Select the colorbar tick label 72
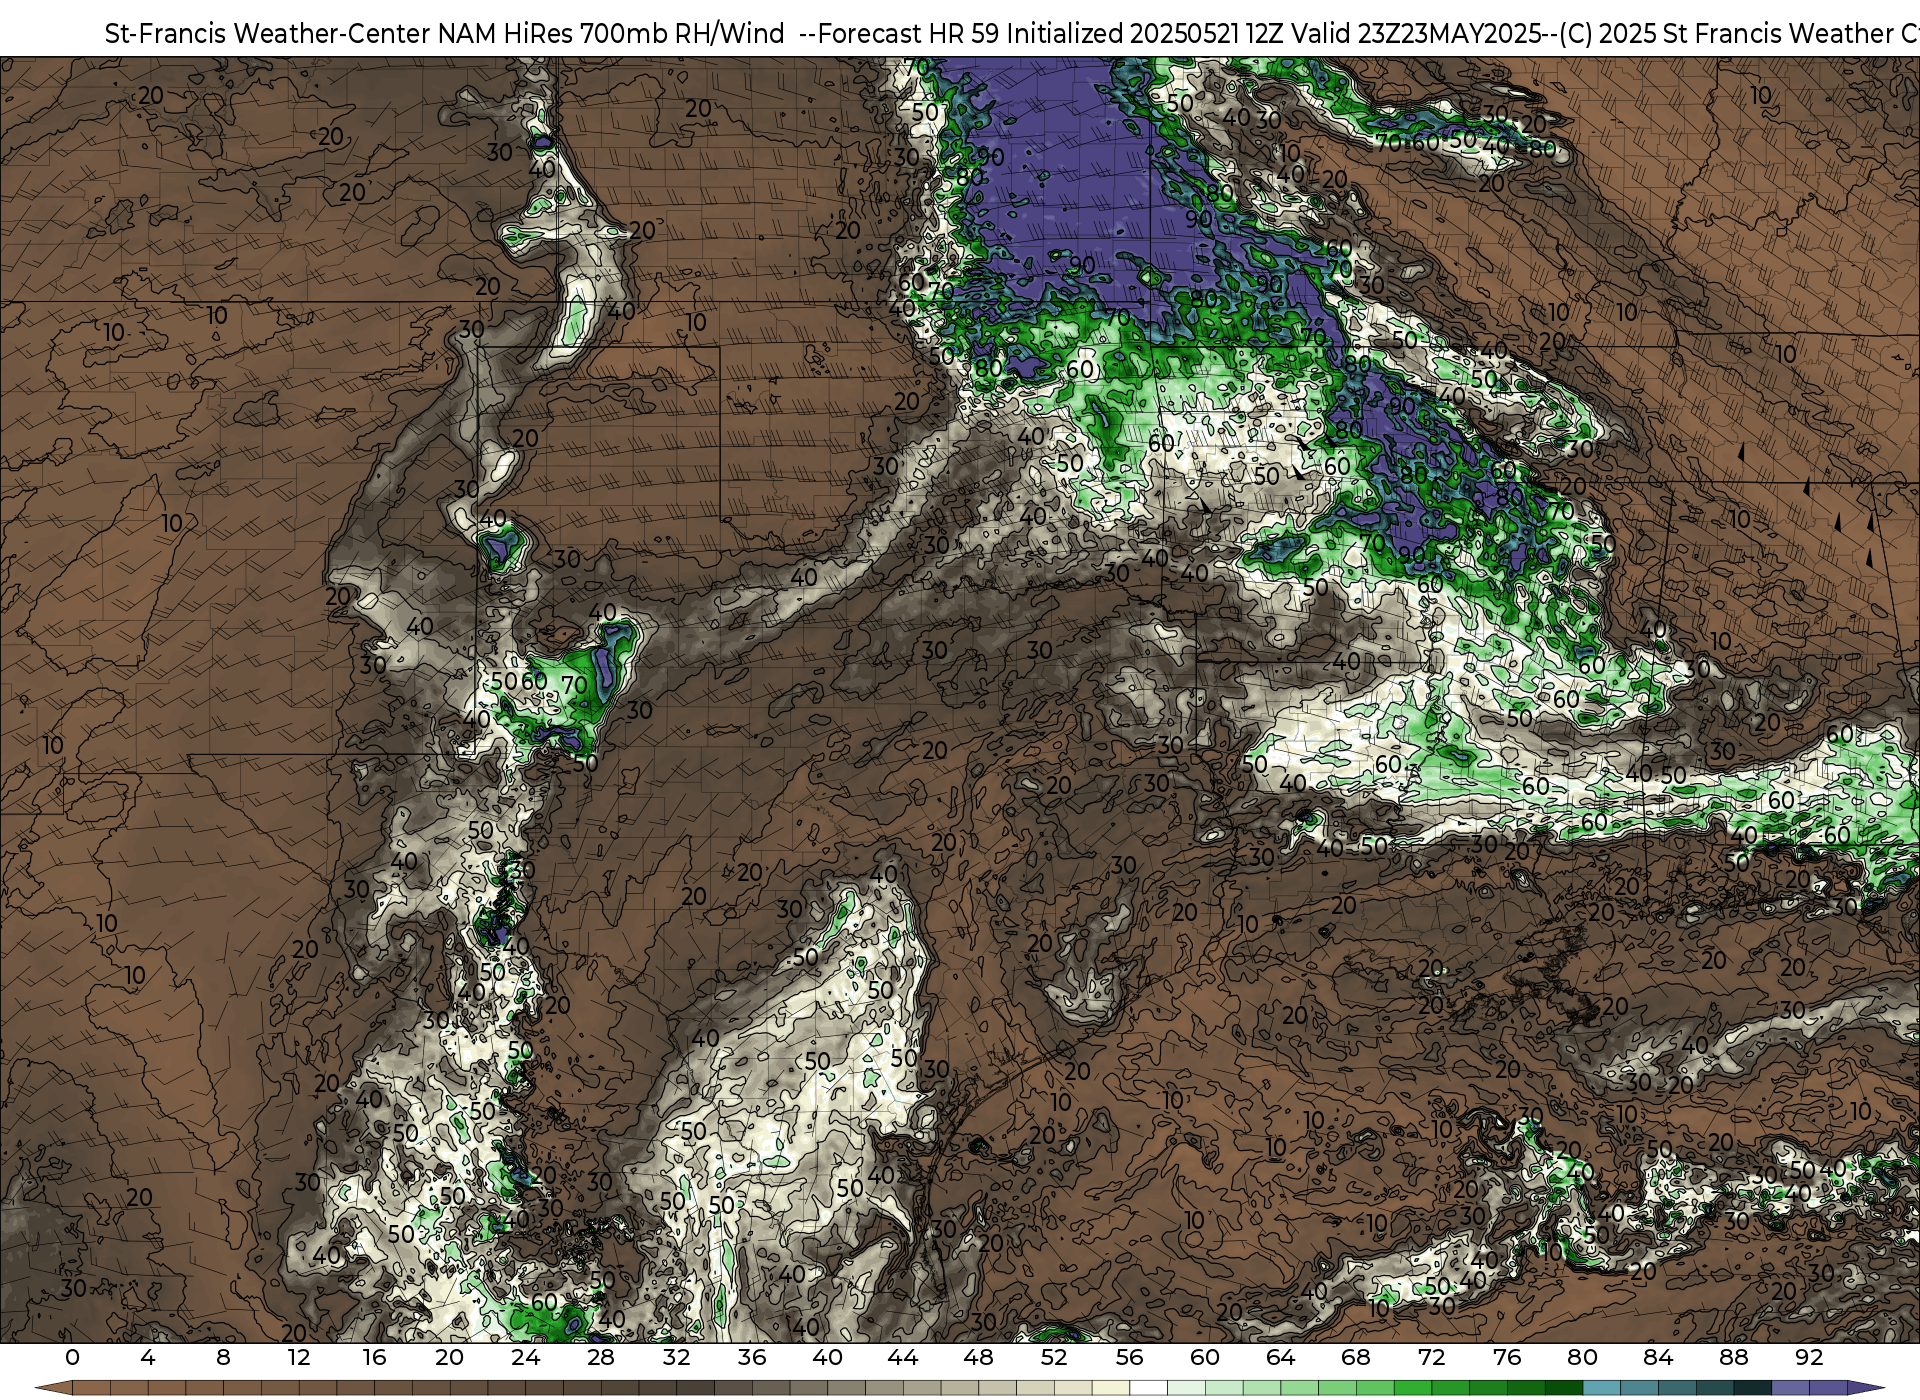Viewport: 1920px width, 1400px height. (1431, 1358)
